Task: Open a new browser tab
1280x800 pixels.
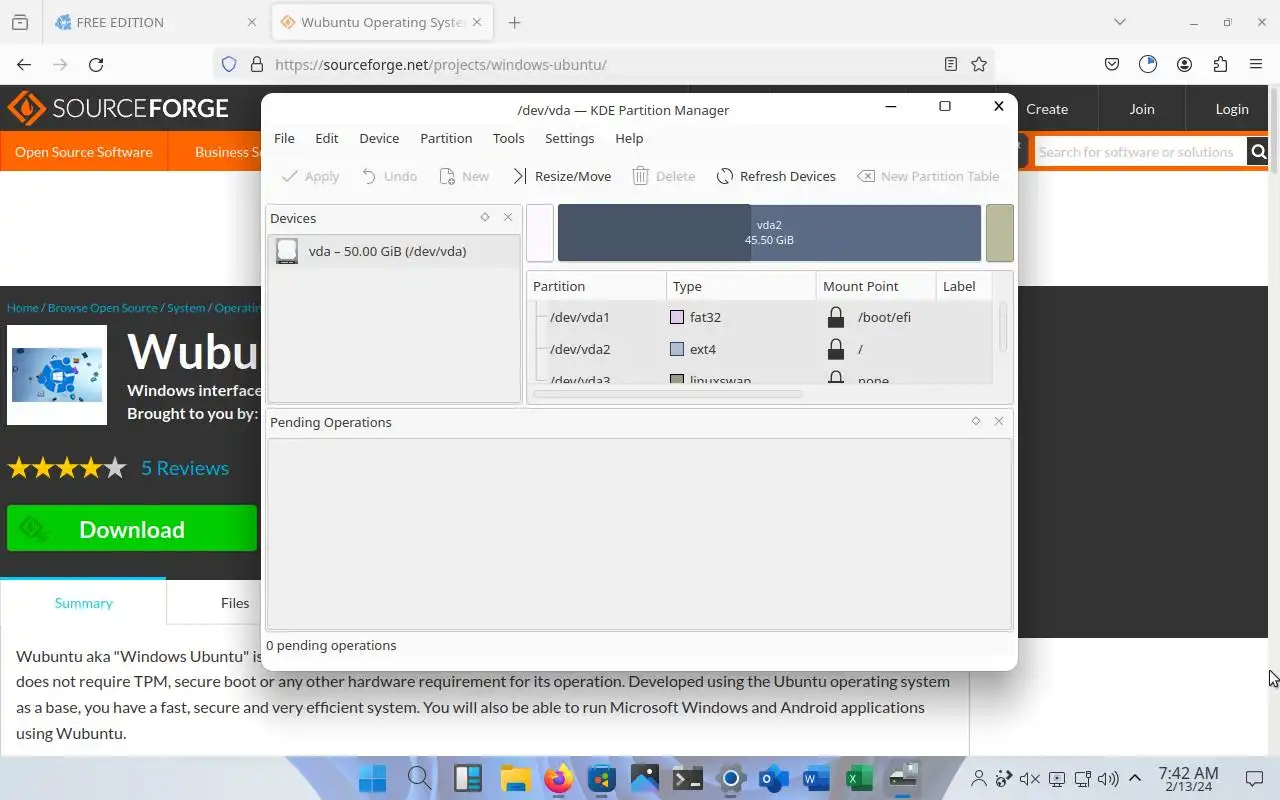Action: (x=514, y=22)
